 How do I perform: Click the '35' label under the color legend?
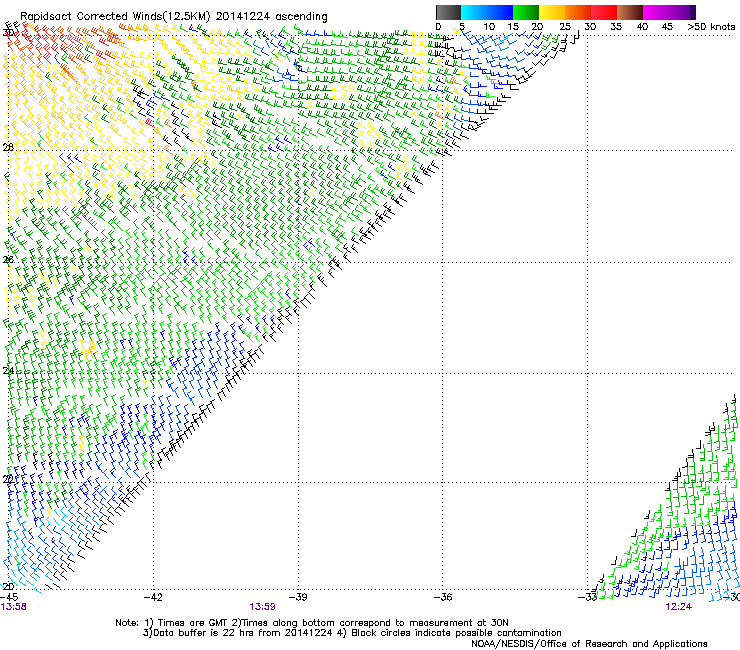pos(616,26)
